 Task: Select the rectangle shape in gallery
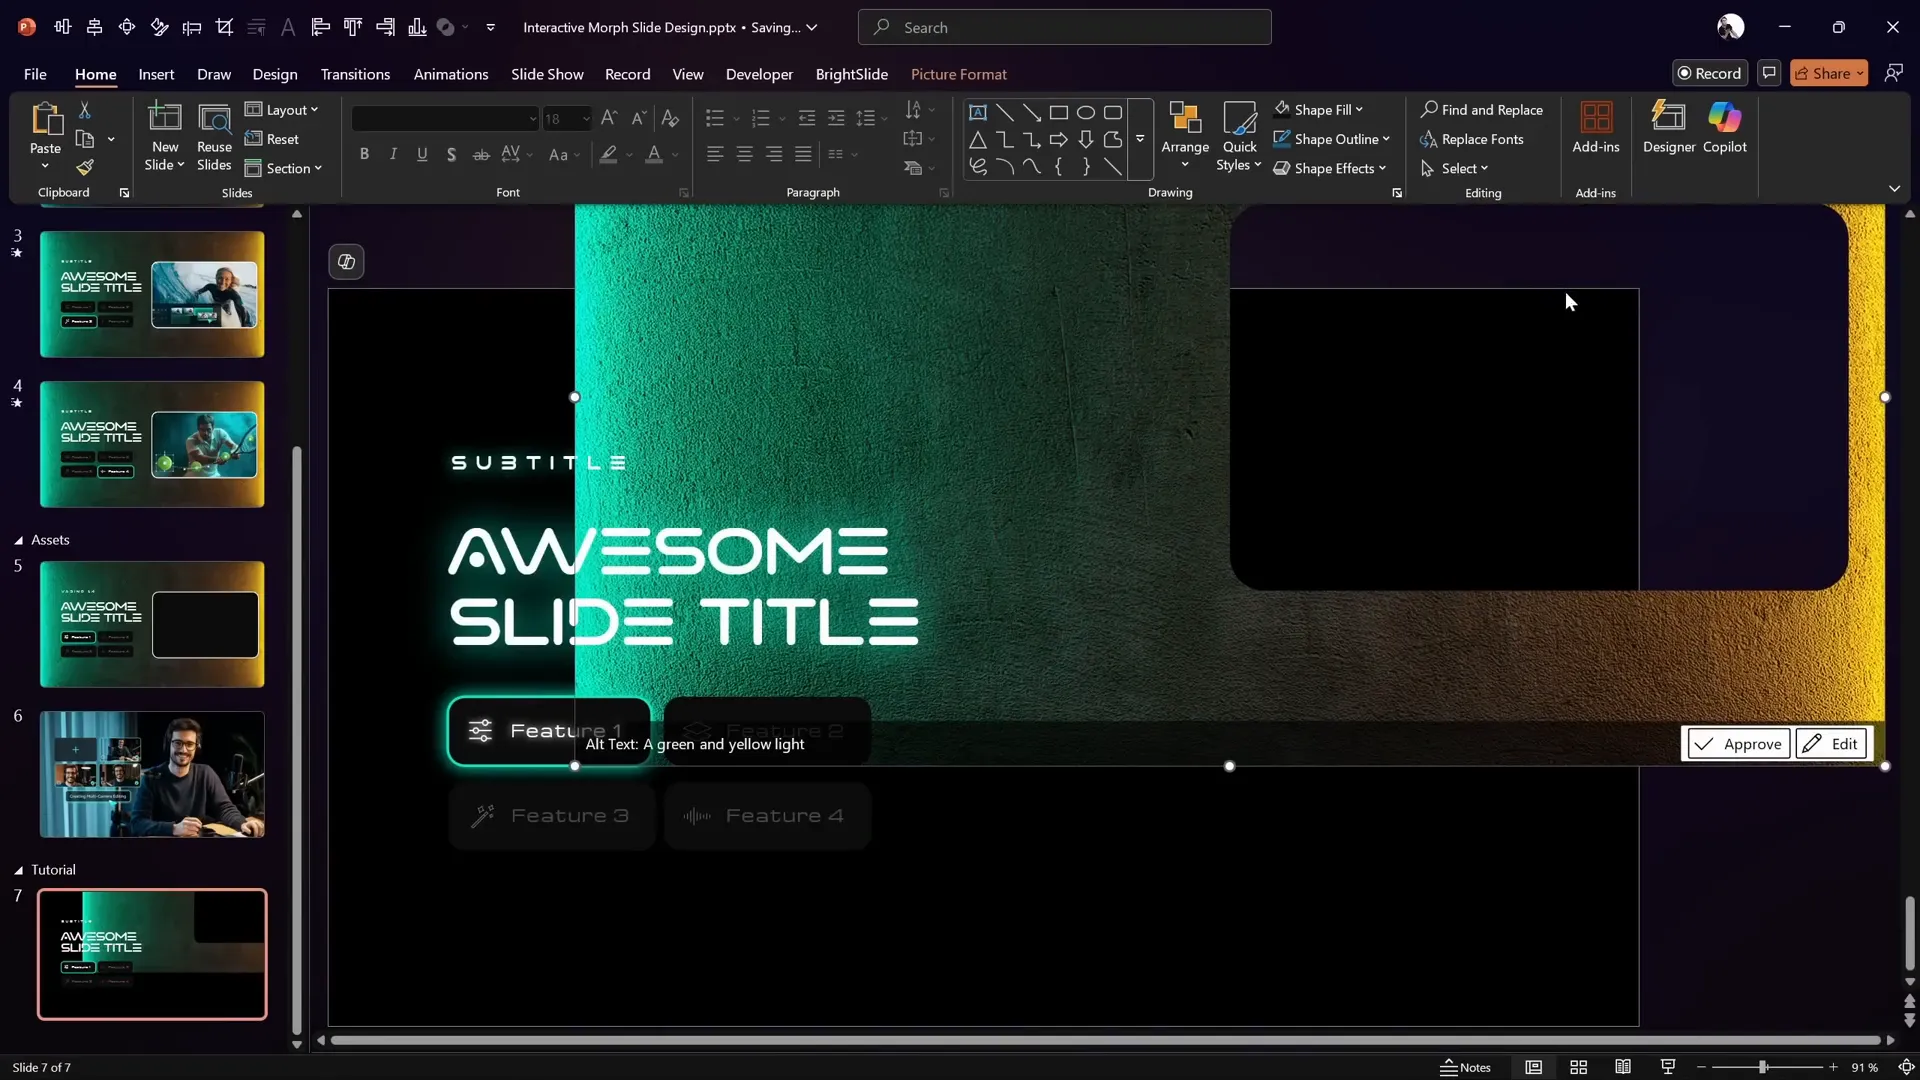[1059, 112]
